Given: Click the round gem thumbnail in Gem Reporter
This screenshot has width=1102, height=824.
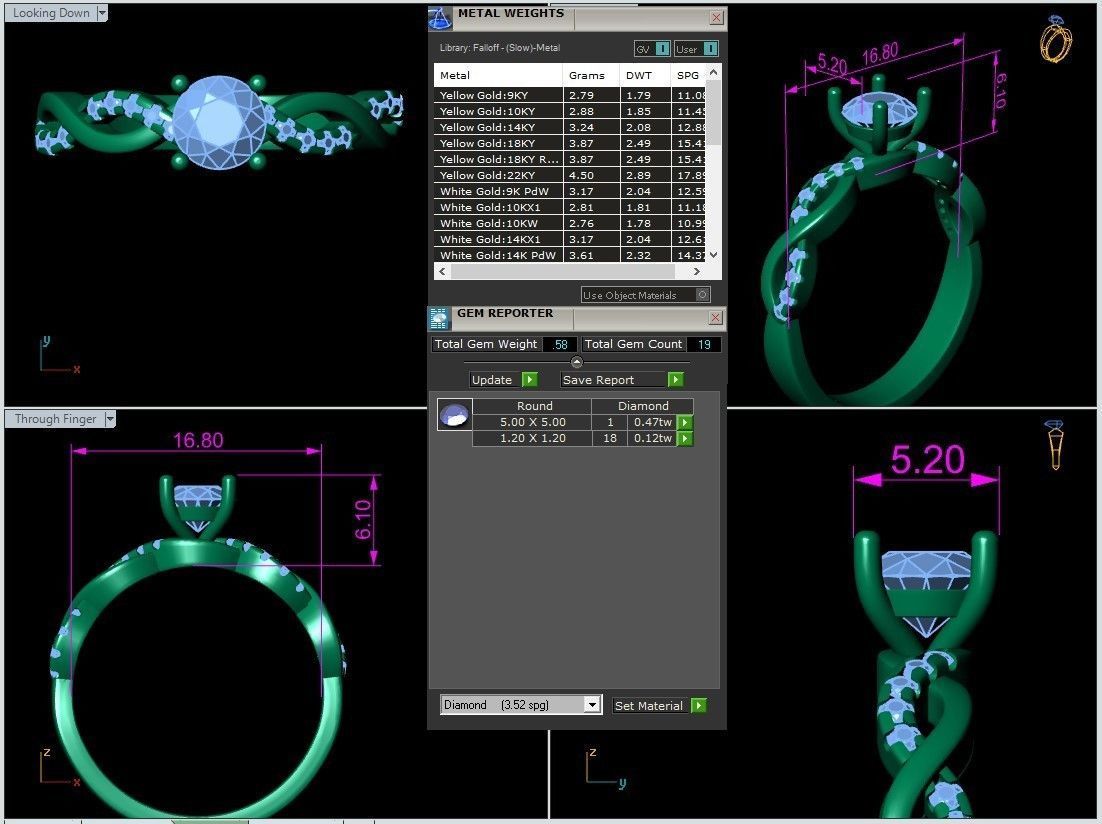Looking at the screenshot, I should click(x=455, y=415).
